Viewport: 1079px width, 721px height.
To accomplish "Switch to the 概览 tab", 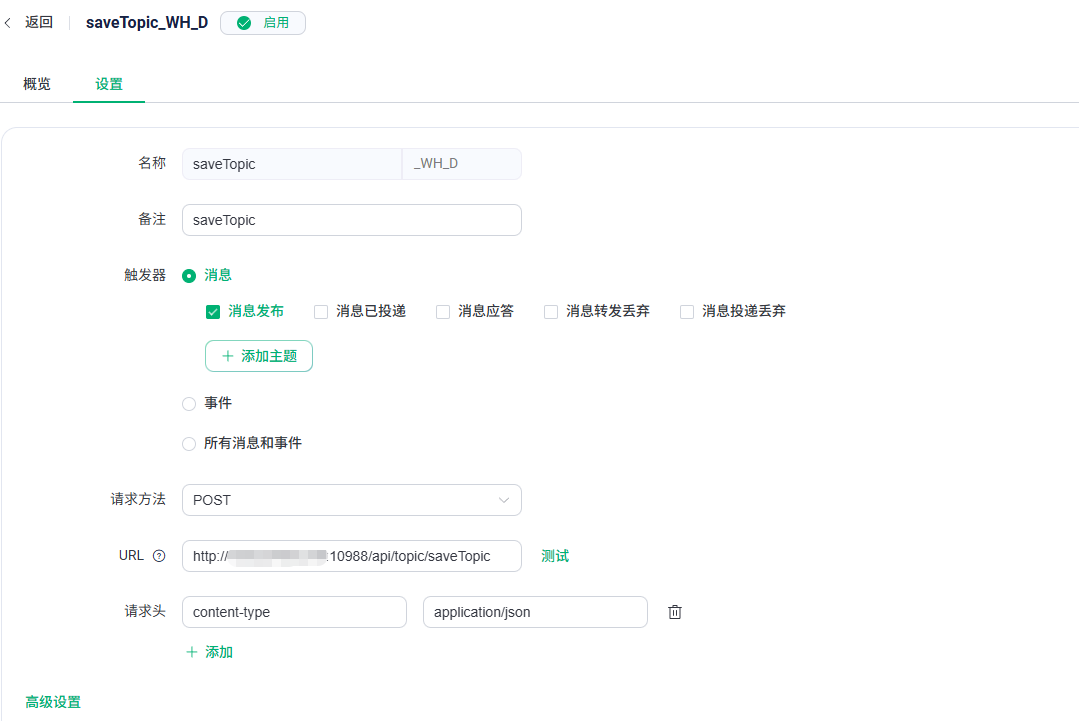I will 37,84.
